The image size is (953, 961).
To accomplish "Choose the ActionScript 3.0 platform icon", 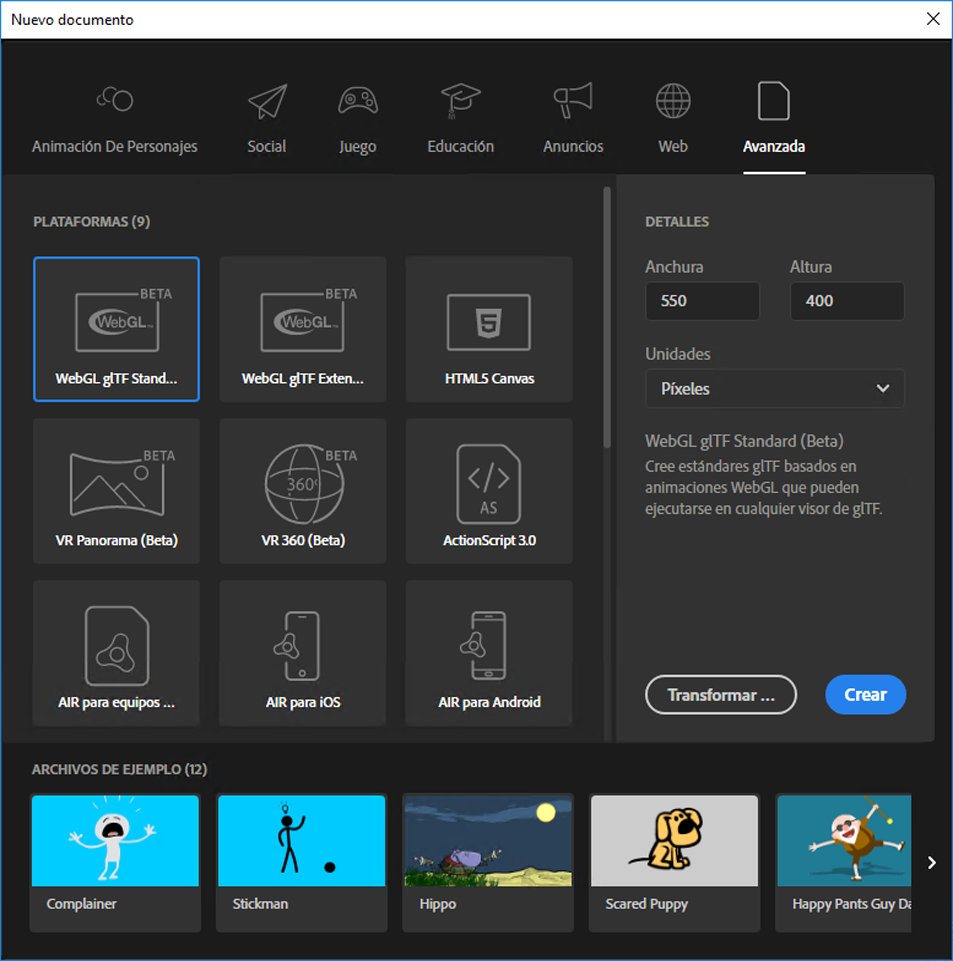I will pyautogui.click(x=487, y=490).
